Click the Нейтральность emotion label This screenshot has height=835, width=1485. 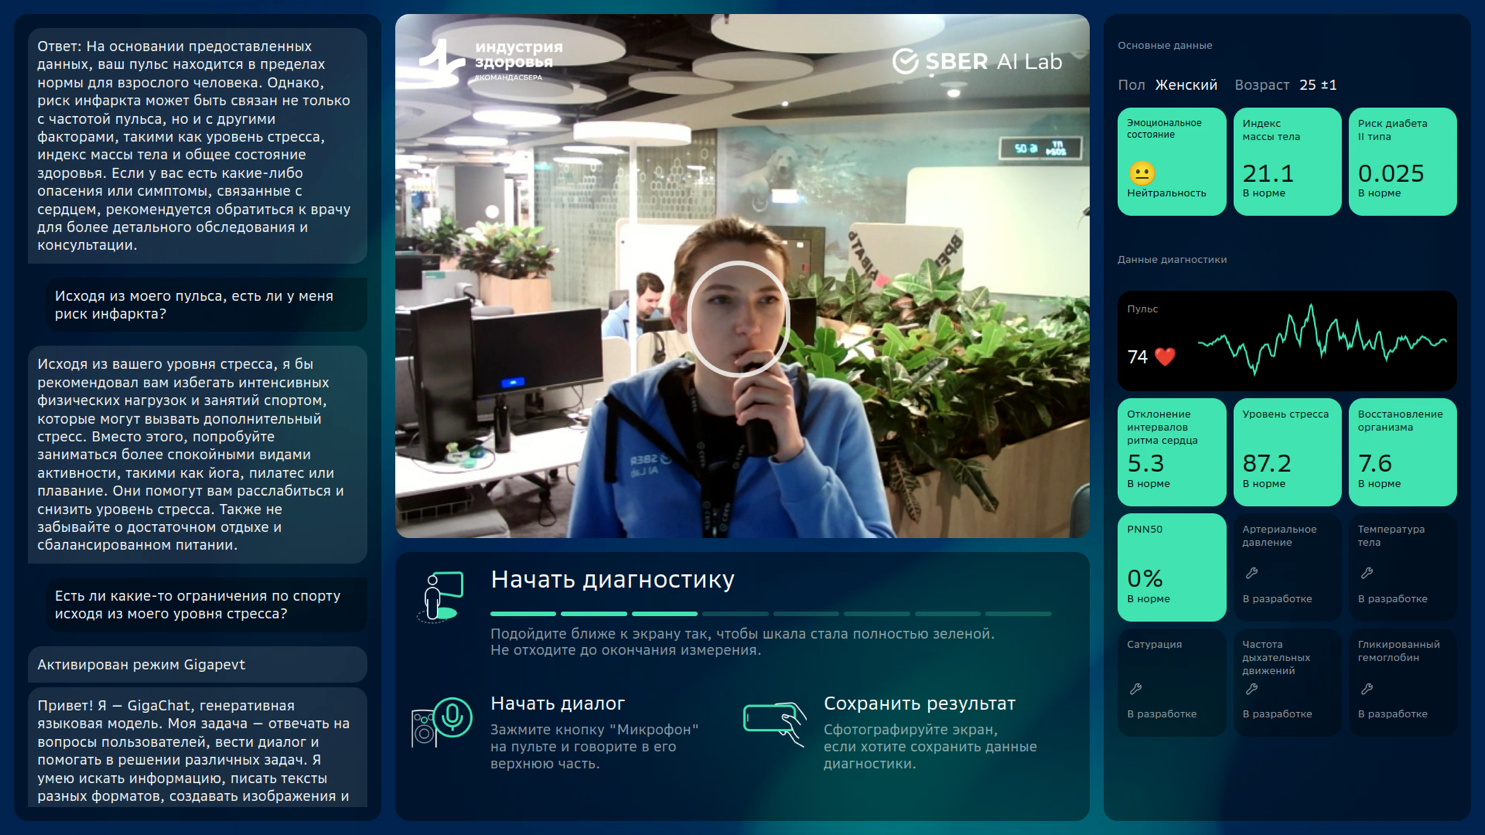tap(1166, 194)
